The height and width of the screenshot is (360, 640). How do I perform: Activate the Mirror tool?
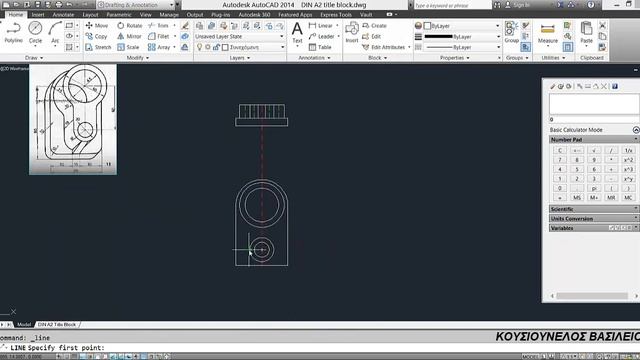pos(129,36)
